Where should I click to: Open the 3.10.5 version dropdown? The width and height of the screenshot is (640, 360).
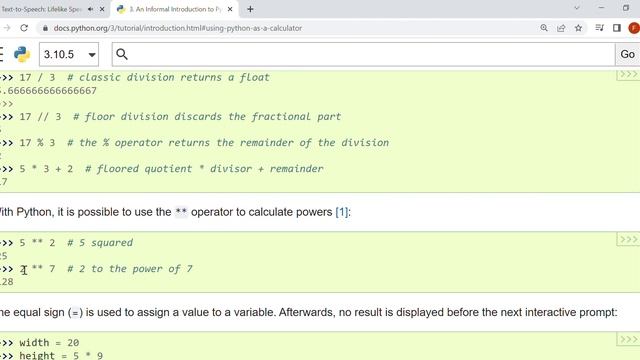pyautogui.click(x=69, y=54)
